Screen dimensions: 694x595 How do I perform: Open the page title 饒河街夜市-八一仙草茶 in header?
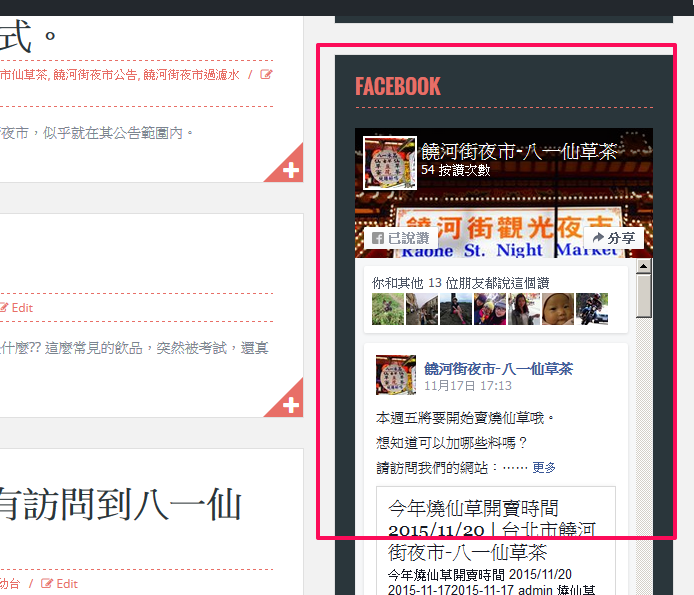[x=518, y=151]
